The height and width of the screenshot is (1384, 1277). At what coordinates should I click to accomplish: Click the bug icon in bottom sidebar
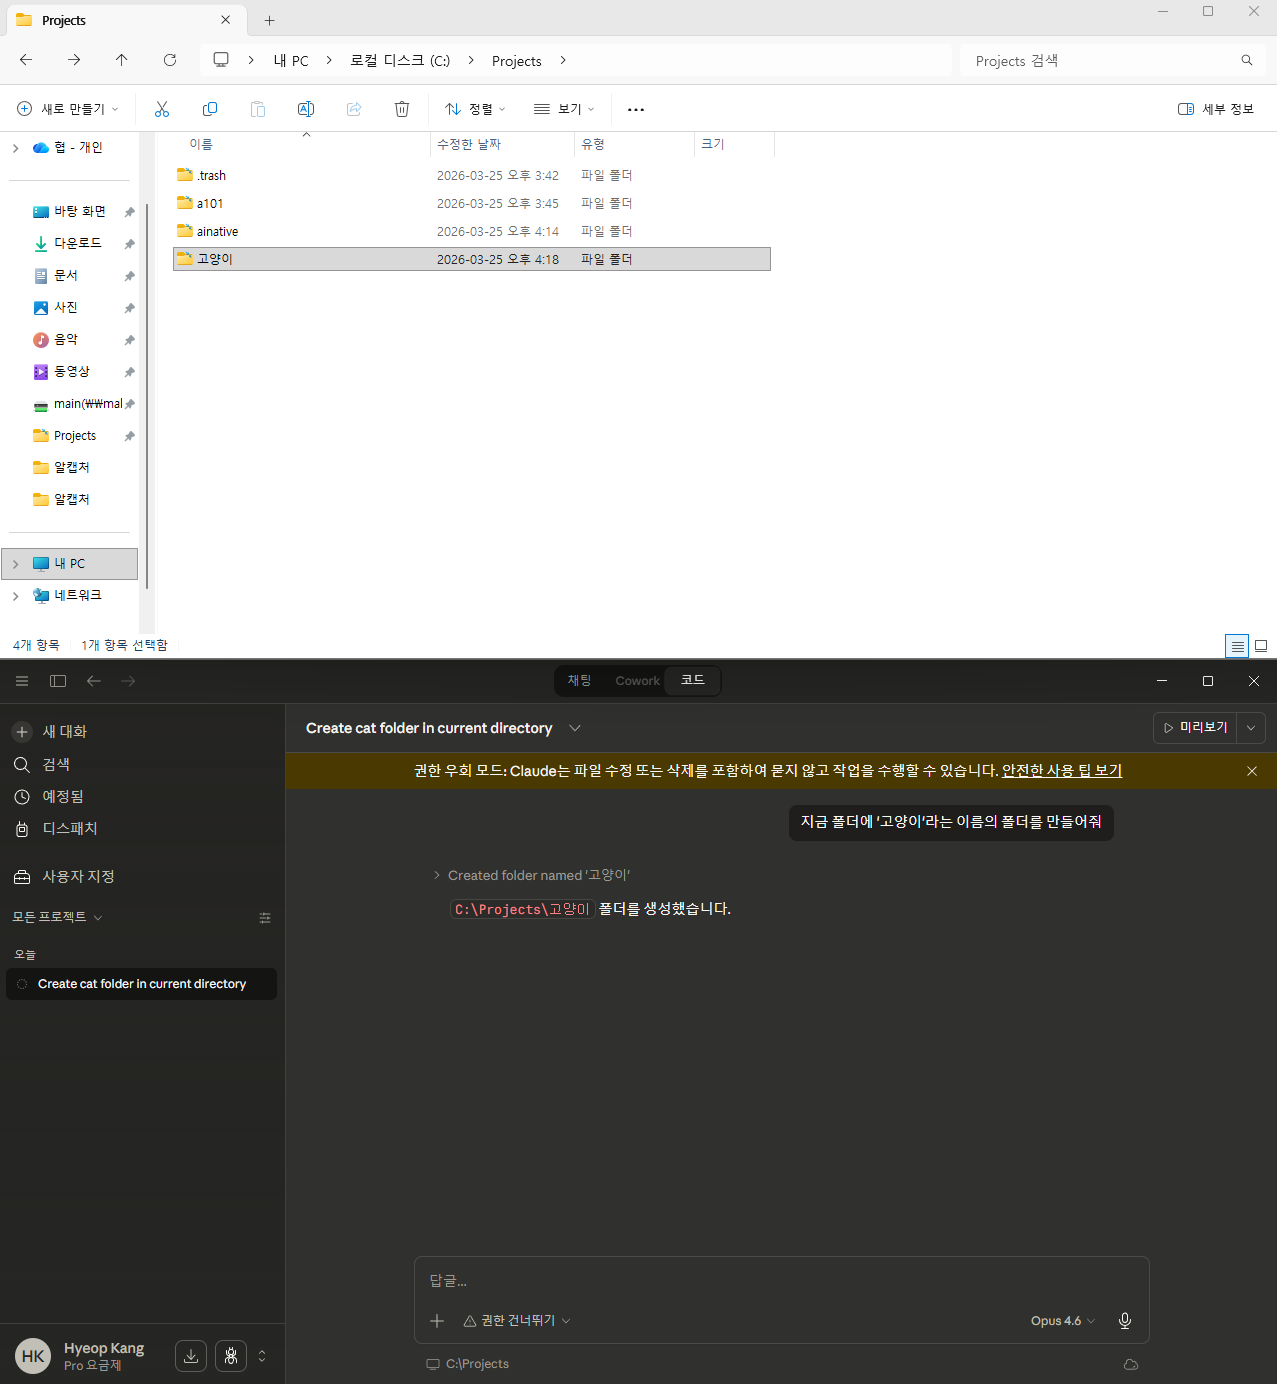tap(231, 1356)
